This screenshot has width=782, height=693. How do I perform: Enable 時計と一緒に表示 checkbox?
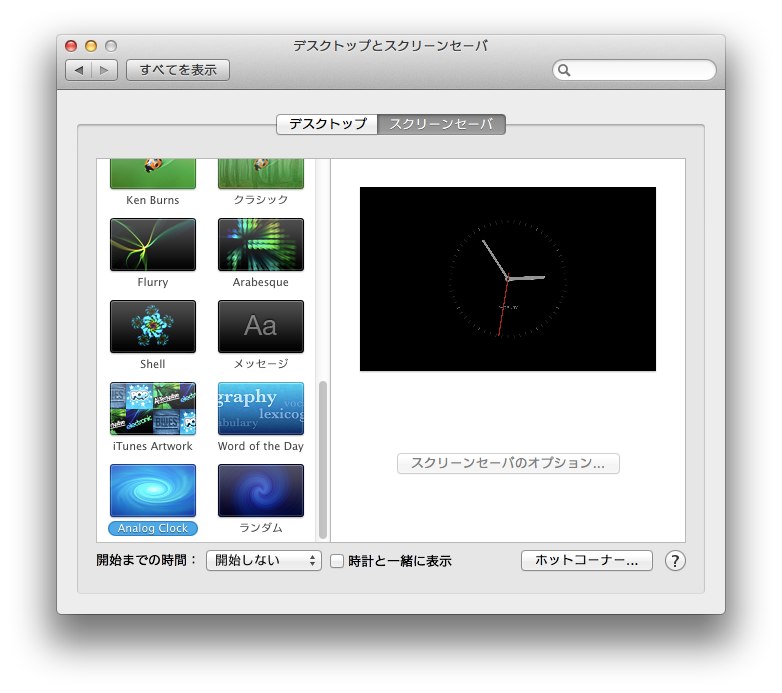click(x=337, y=561)
